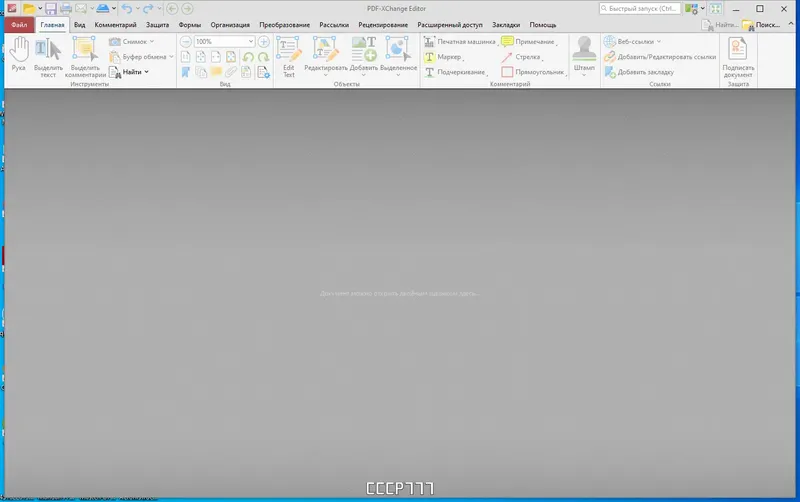
Task: Select the Подчеркивание underline tool
Action: click(x=455, y=72)
